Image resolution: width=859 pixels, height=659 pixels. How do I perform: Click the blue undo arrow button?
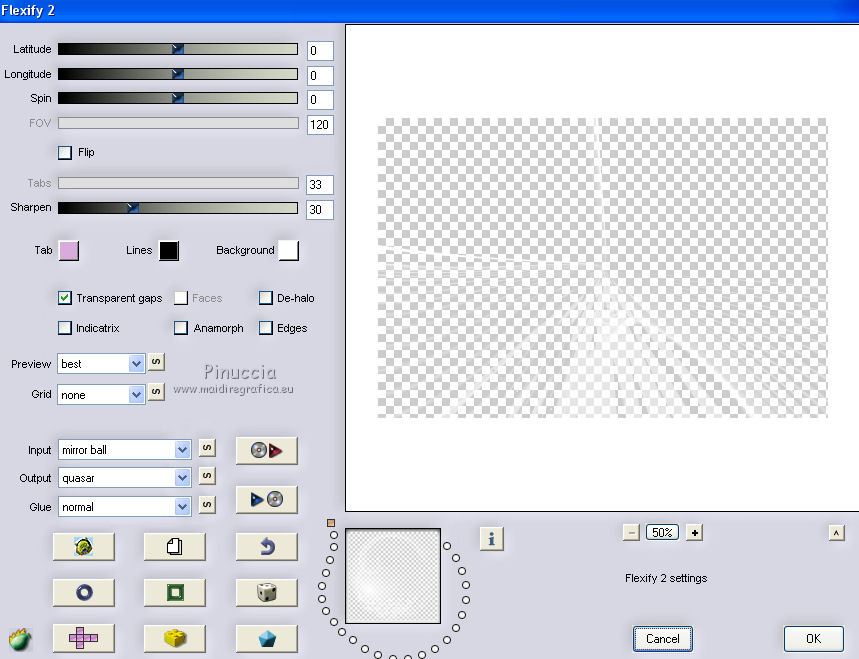pyautogui.click(x=267, y=546)
